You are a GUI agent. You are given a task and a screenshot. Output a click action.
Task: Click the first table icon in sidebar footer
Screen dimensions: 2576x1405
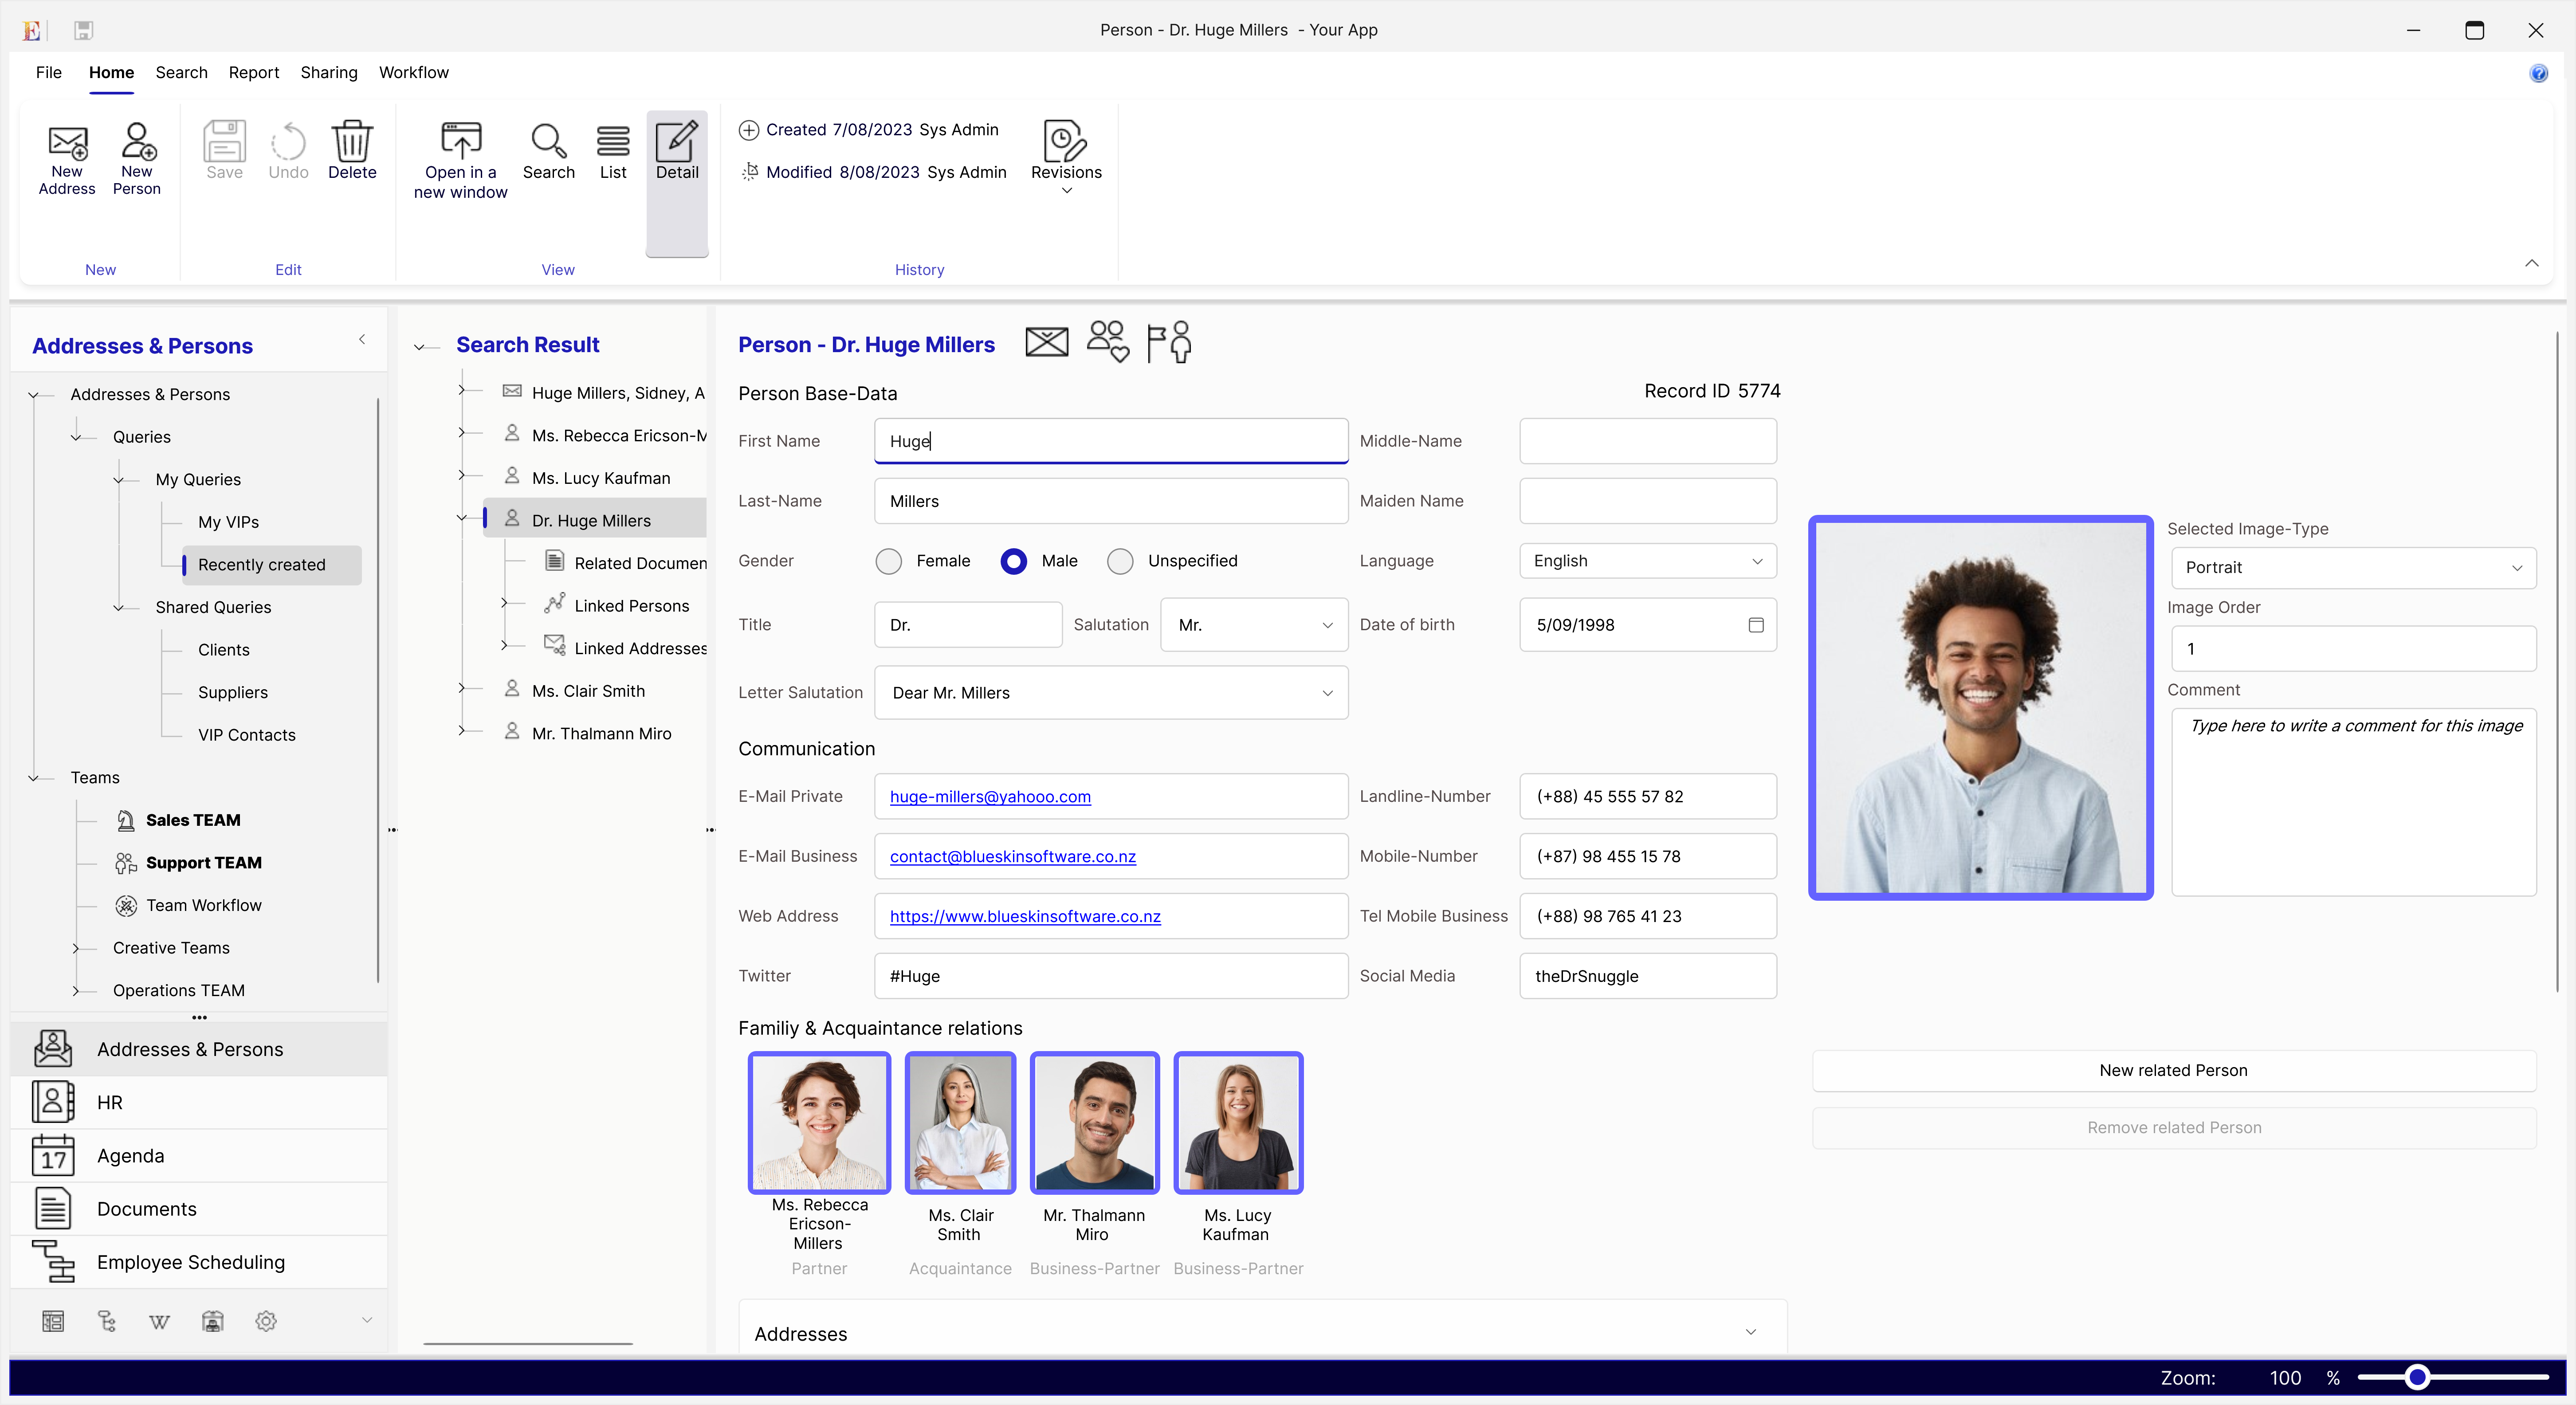[x=53, y=1321]
